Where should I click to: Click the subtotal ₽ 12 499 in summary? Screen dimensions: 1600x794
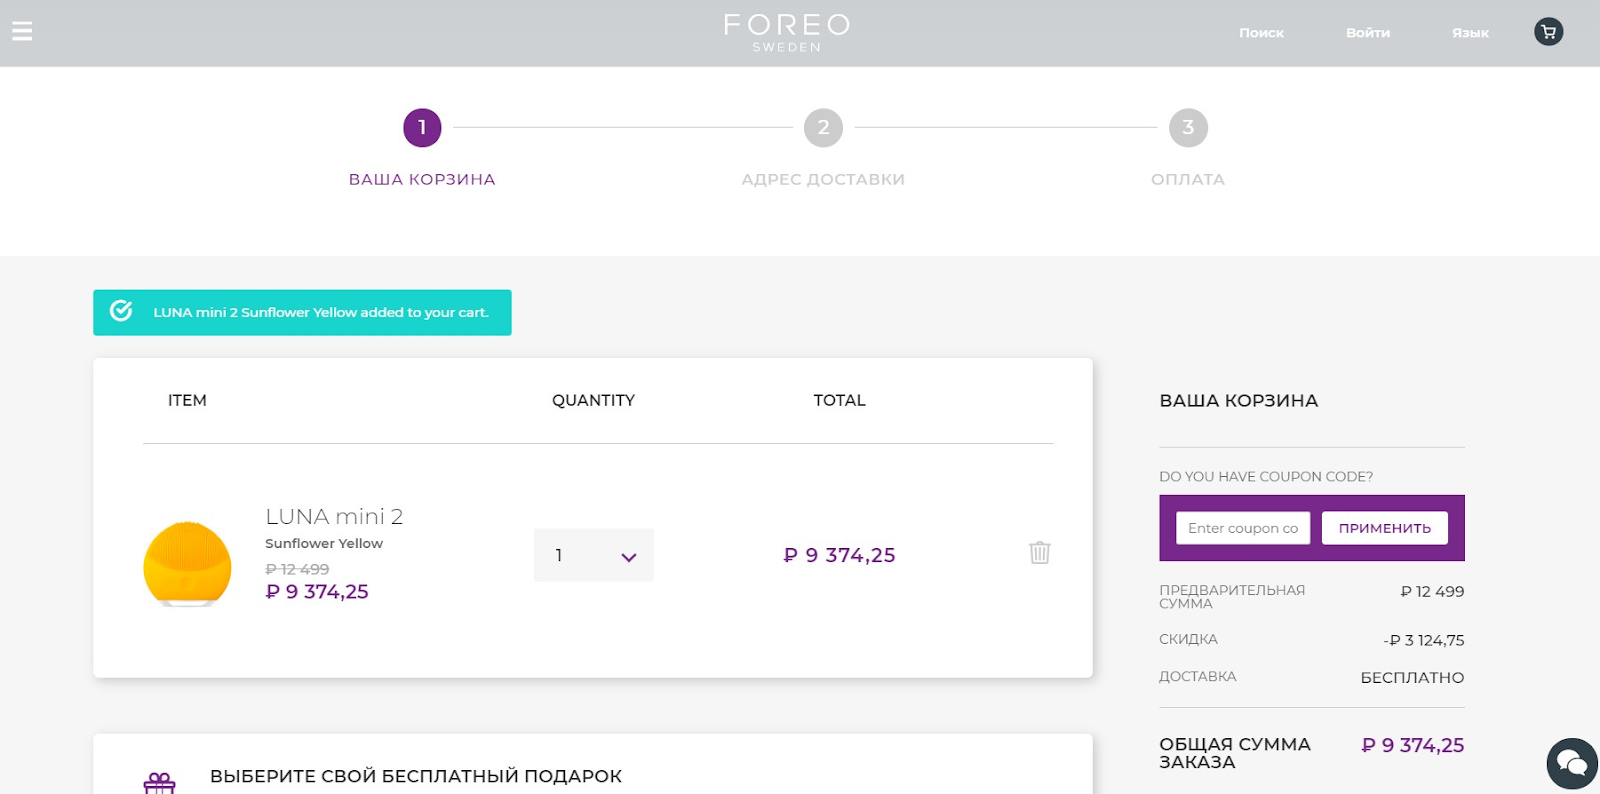(x=1432, y=591)
